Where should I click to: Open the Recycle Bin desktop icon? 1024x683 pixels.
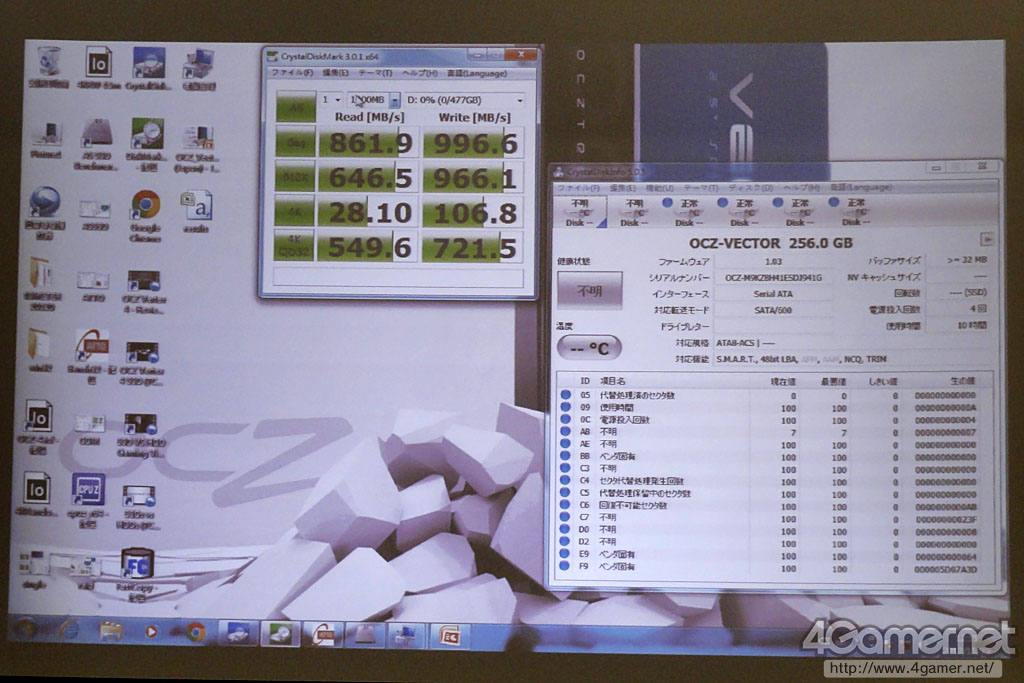click(49, 66)
